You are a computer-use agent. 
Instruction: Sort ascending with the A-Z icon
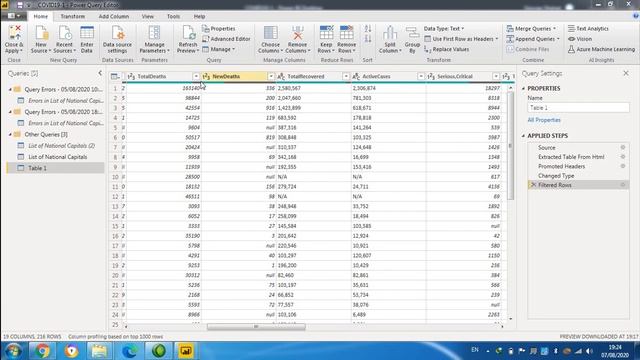point(368,29)
